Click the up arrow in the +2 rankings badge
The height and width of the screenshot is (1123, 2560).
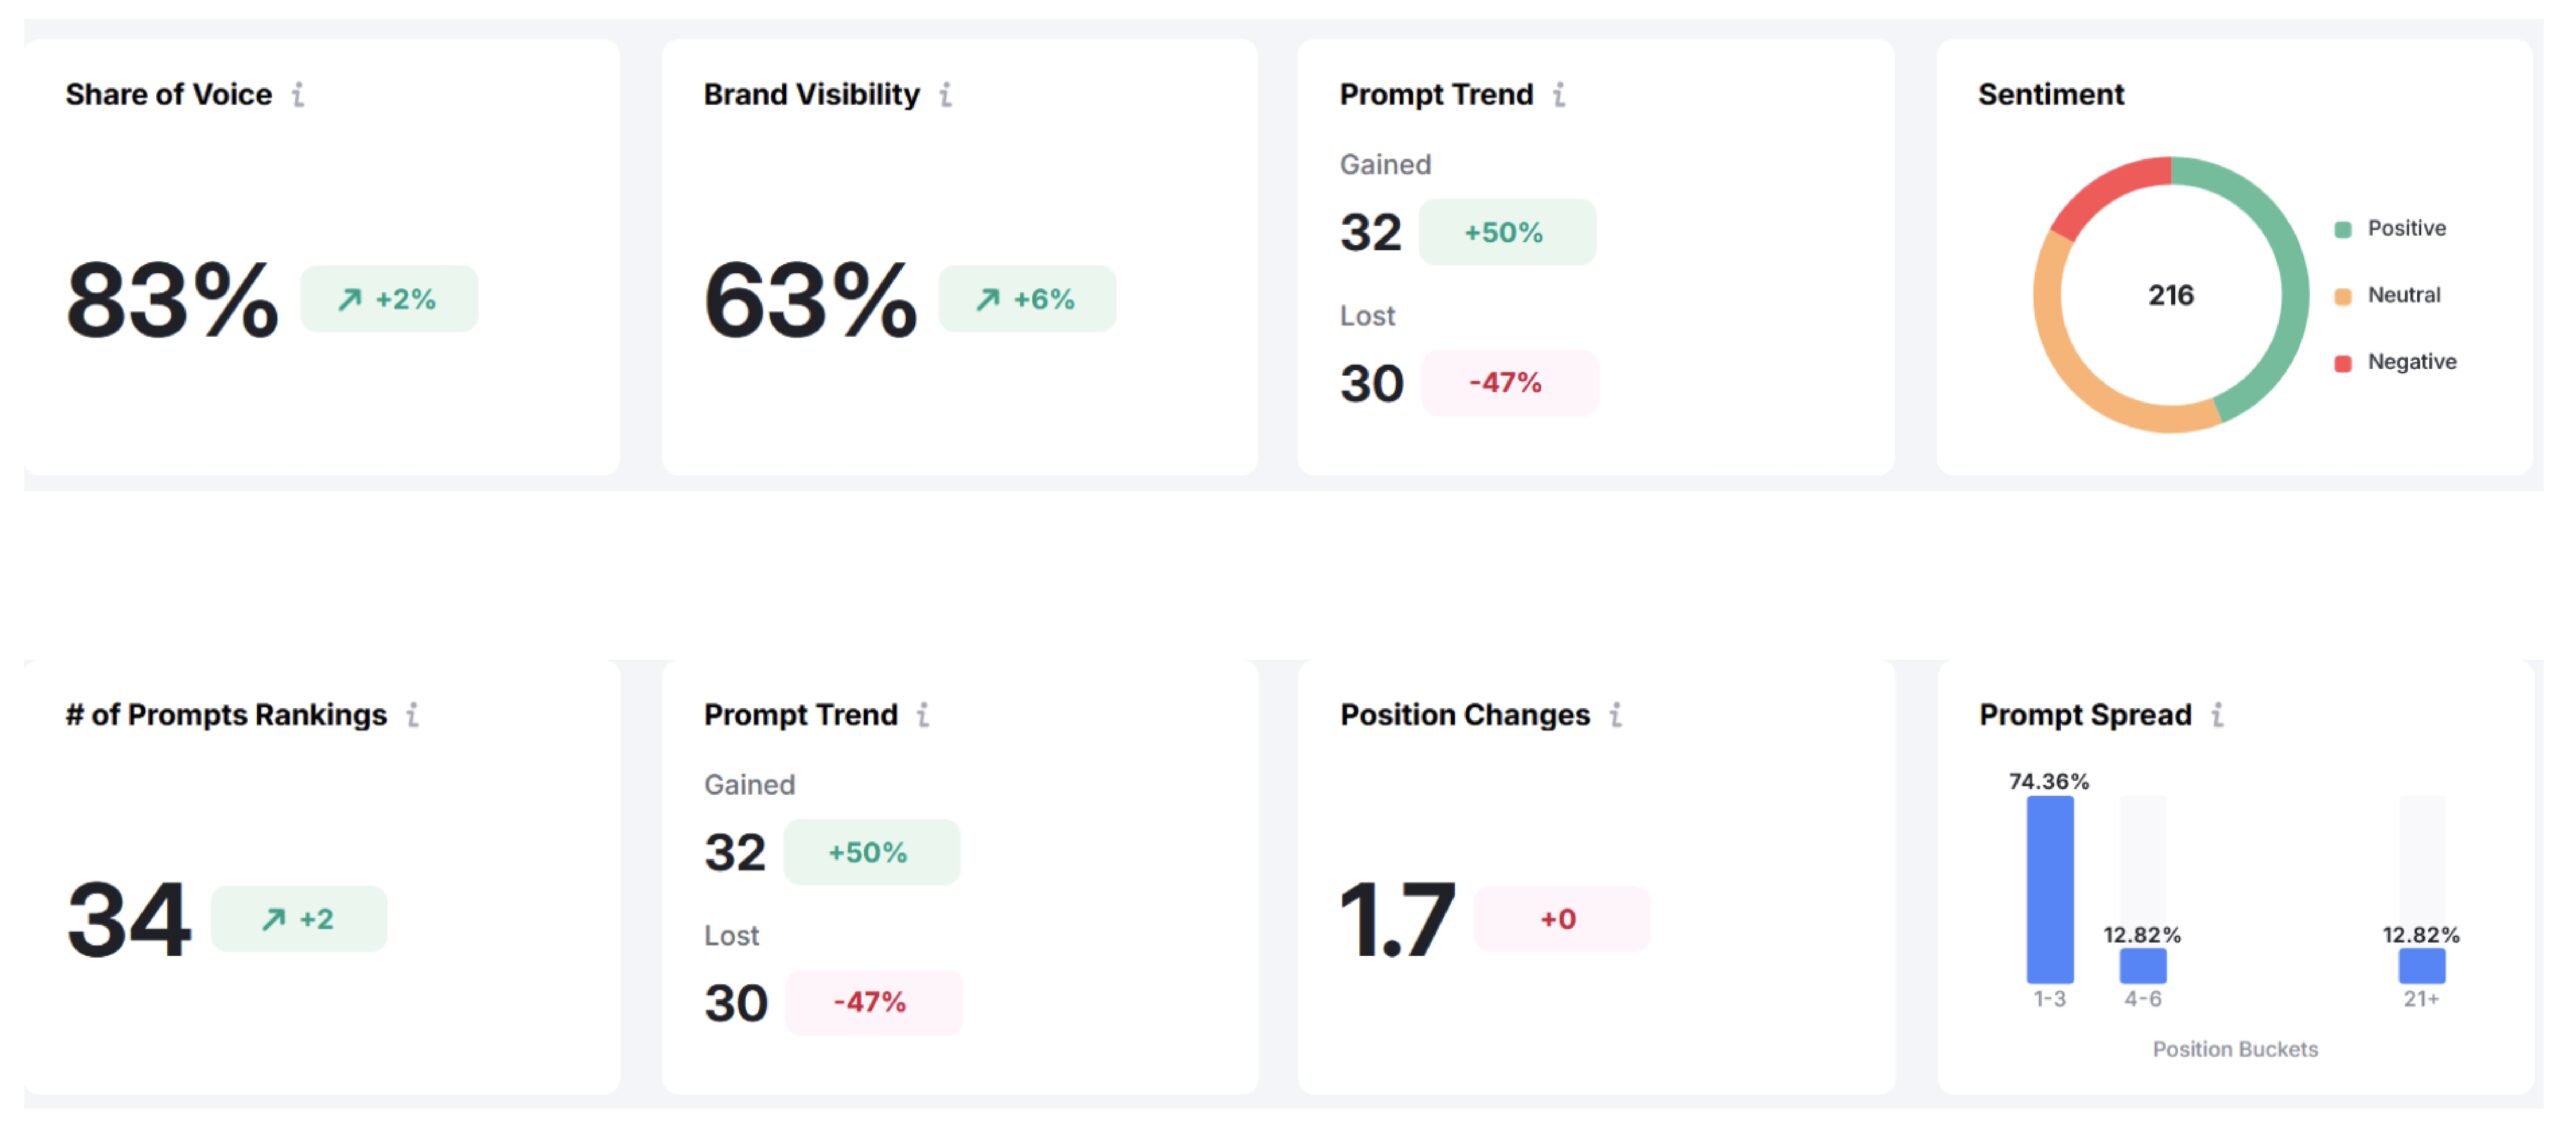(273, 919)
